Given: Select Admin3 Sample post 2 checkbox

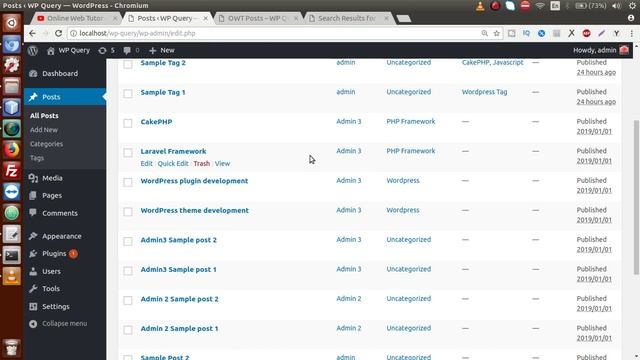Looking at the screenshot, I should (x=128, y=241).
